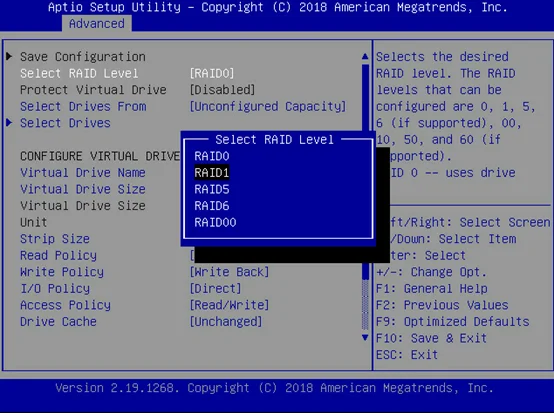Choose highlighted RAID1 in popup
The image size is (554, 413).
point(212,173)
